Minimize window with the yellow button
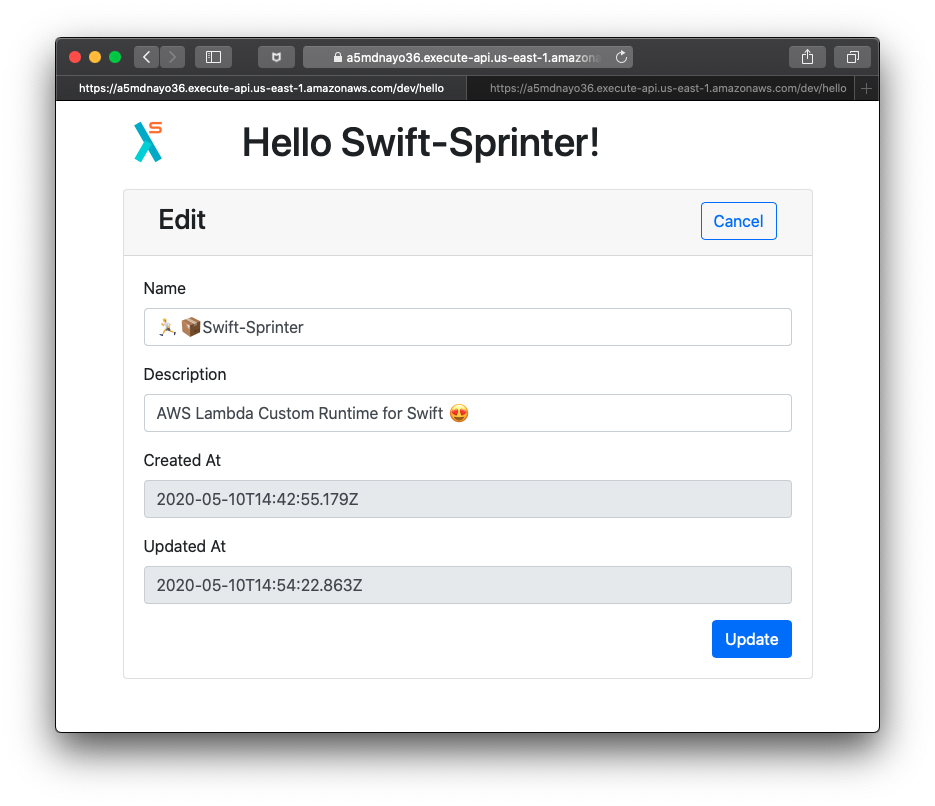The image size is (935, 806). tap(95, 57)
